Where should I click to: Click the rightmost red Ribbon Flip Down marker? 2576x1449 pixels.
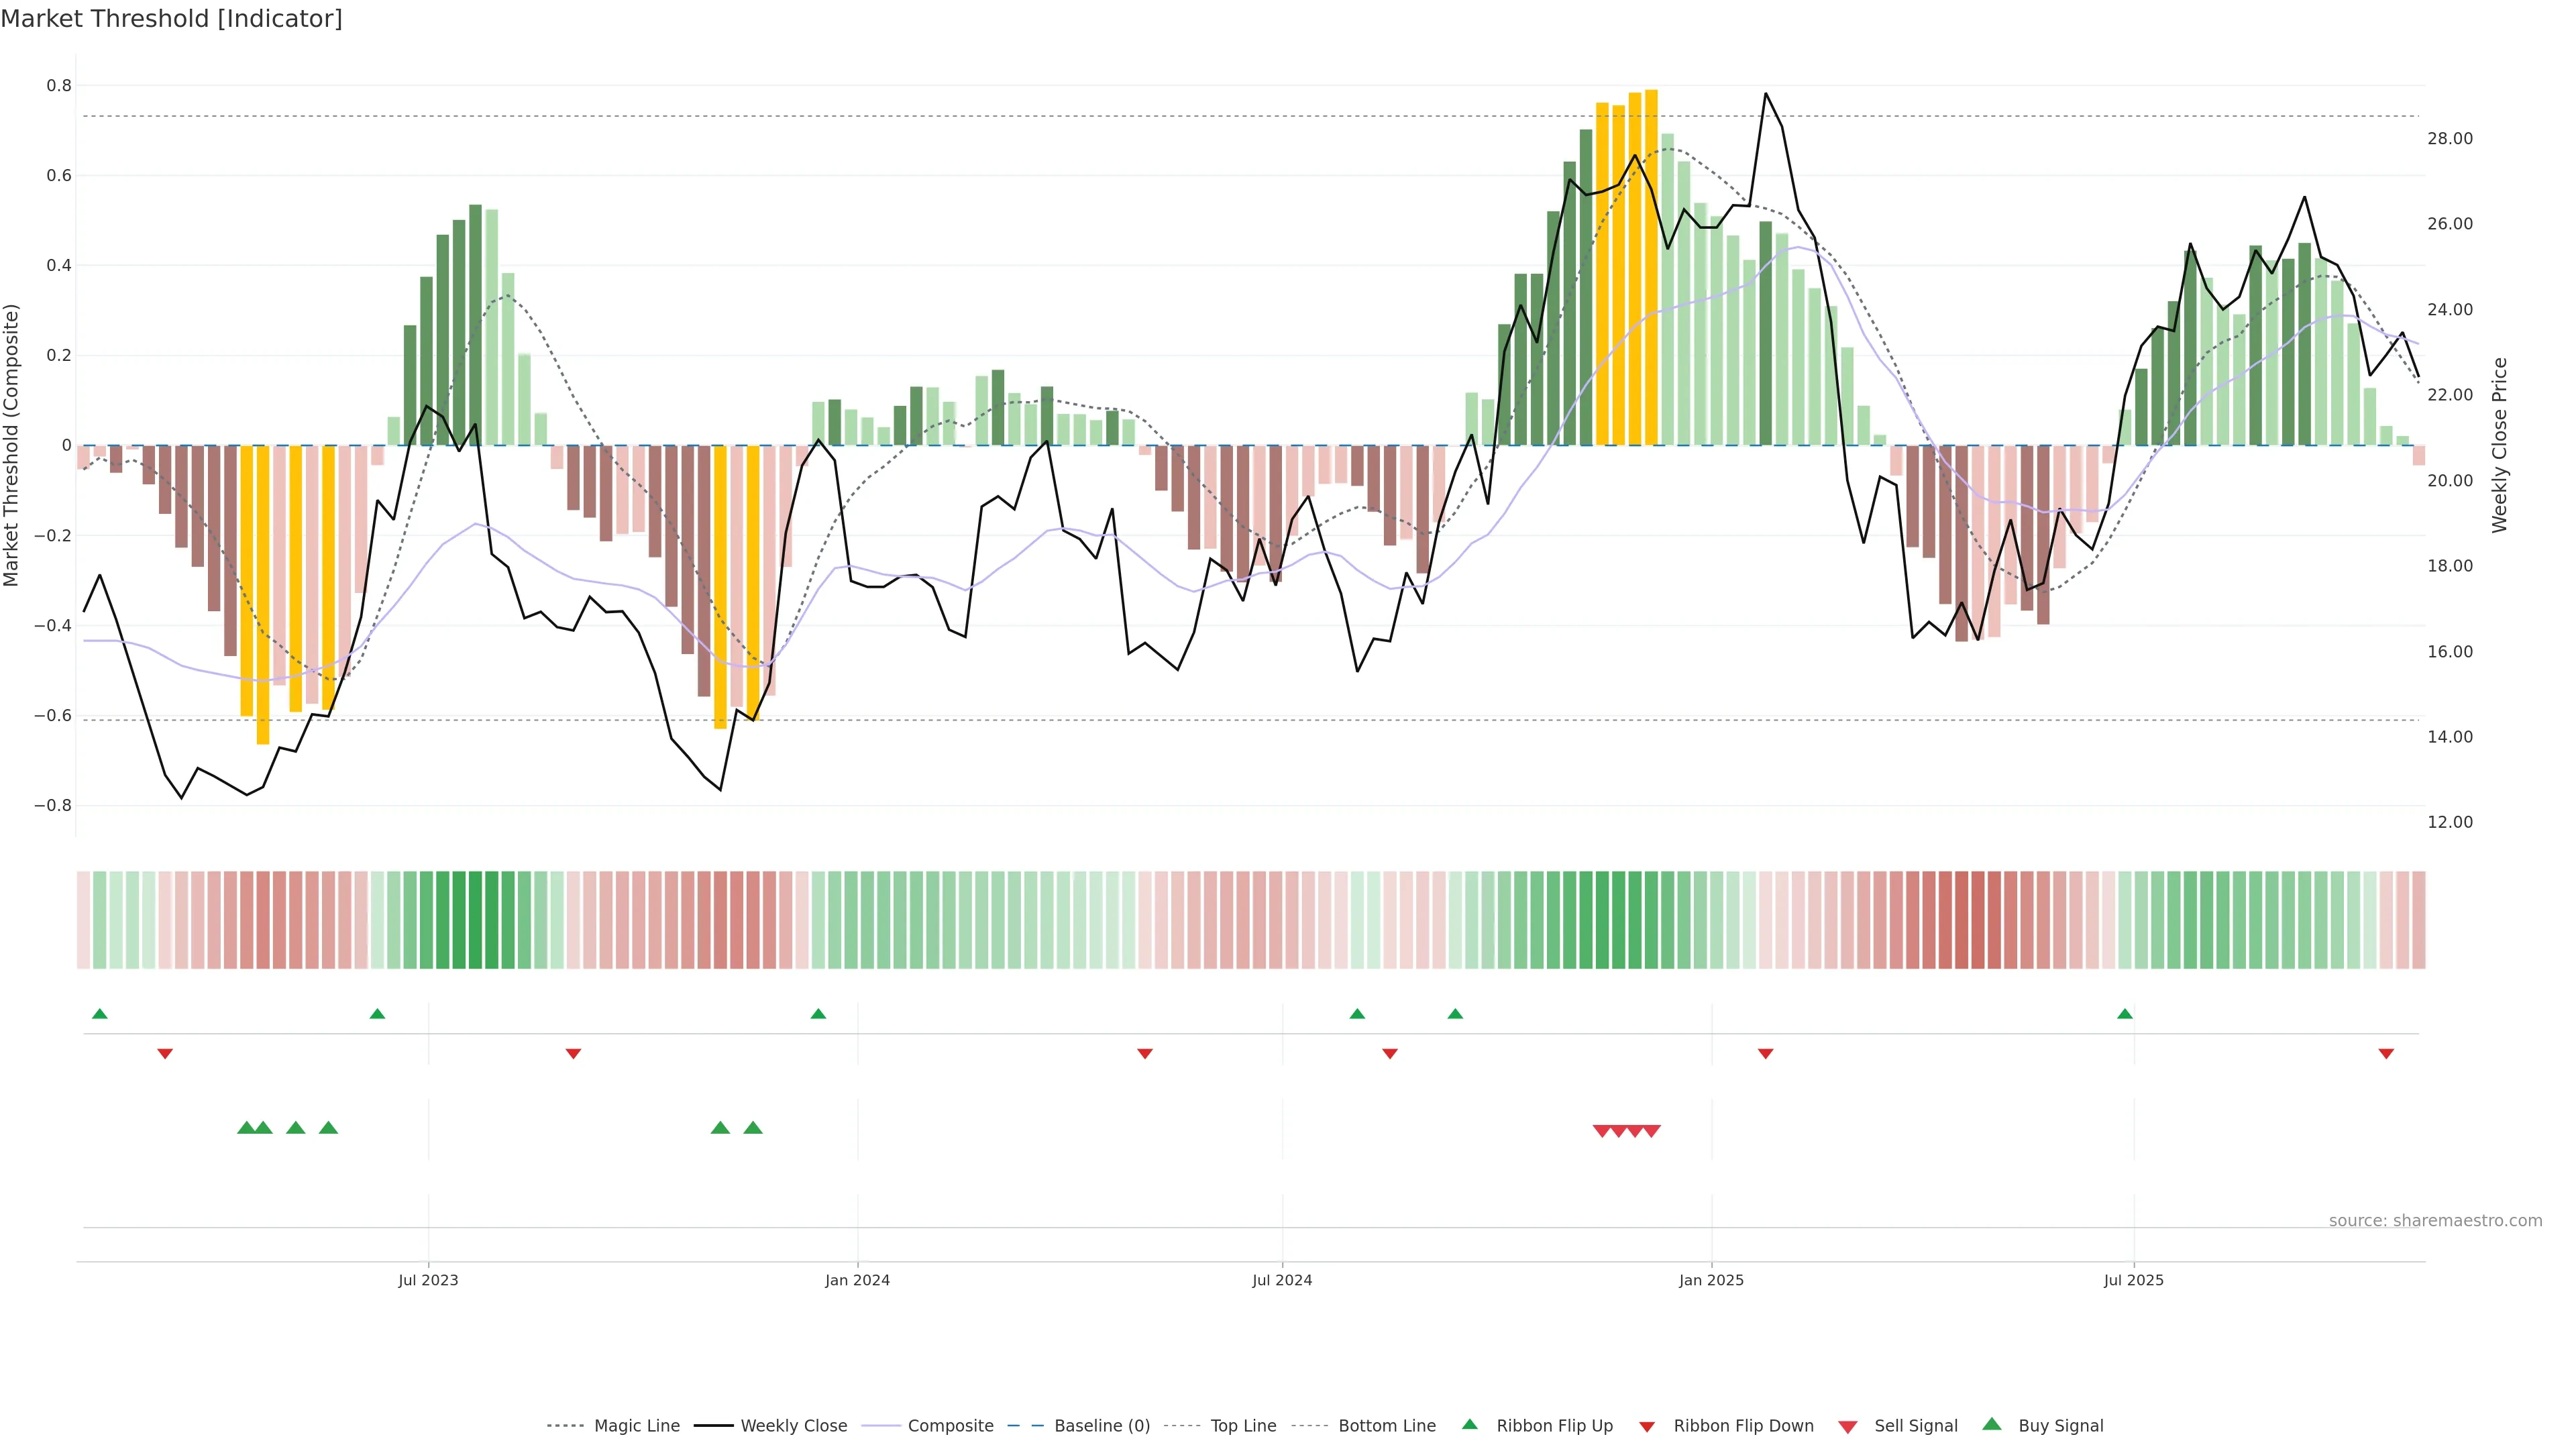2386,1054
